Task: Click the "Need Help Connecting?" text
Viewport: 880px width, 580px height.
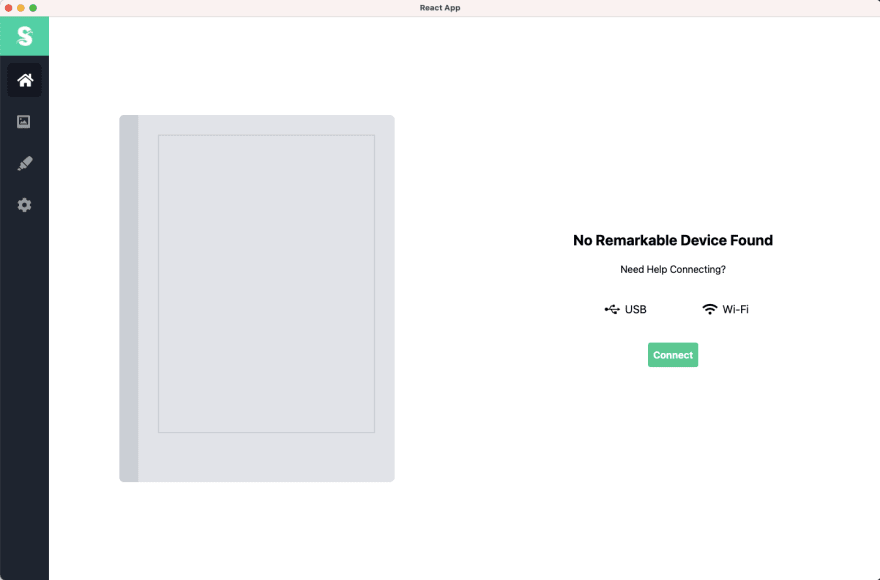Action: [x=673, y=270]
